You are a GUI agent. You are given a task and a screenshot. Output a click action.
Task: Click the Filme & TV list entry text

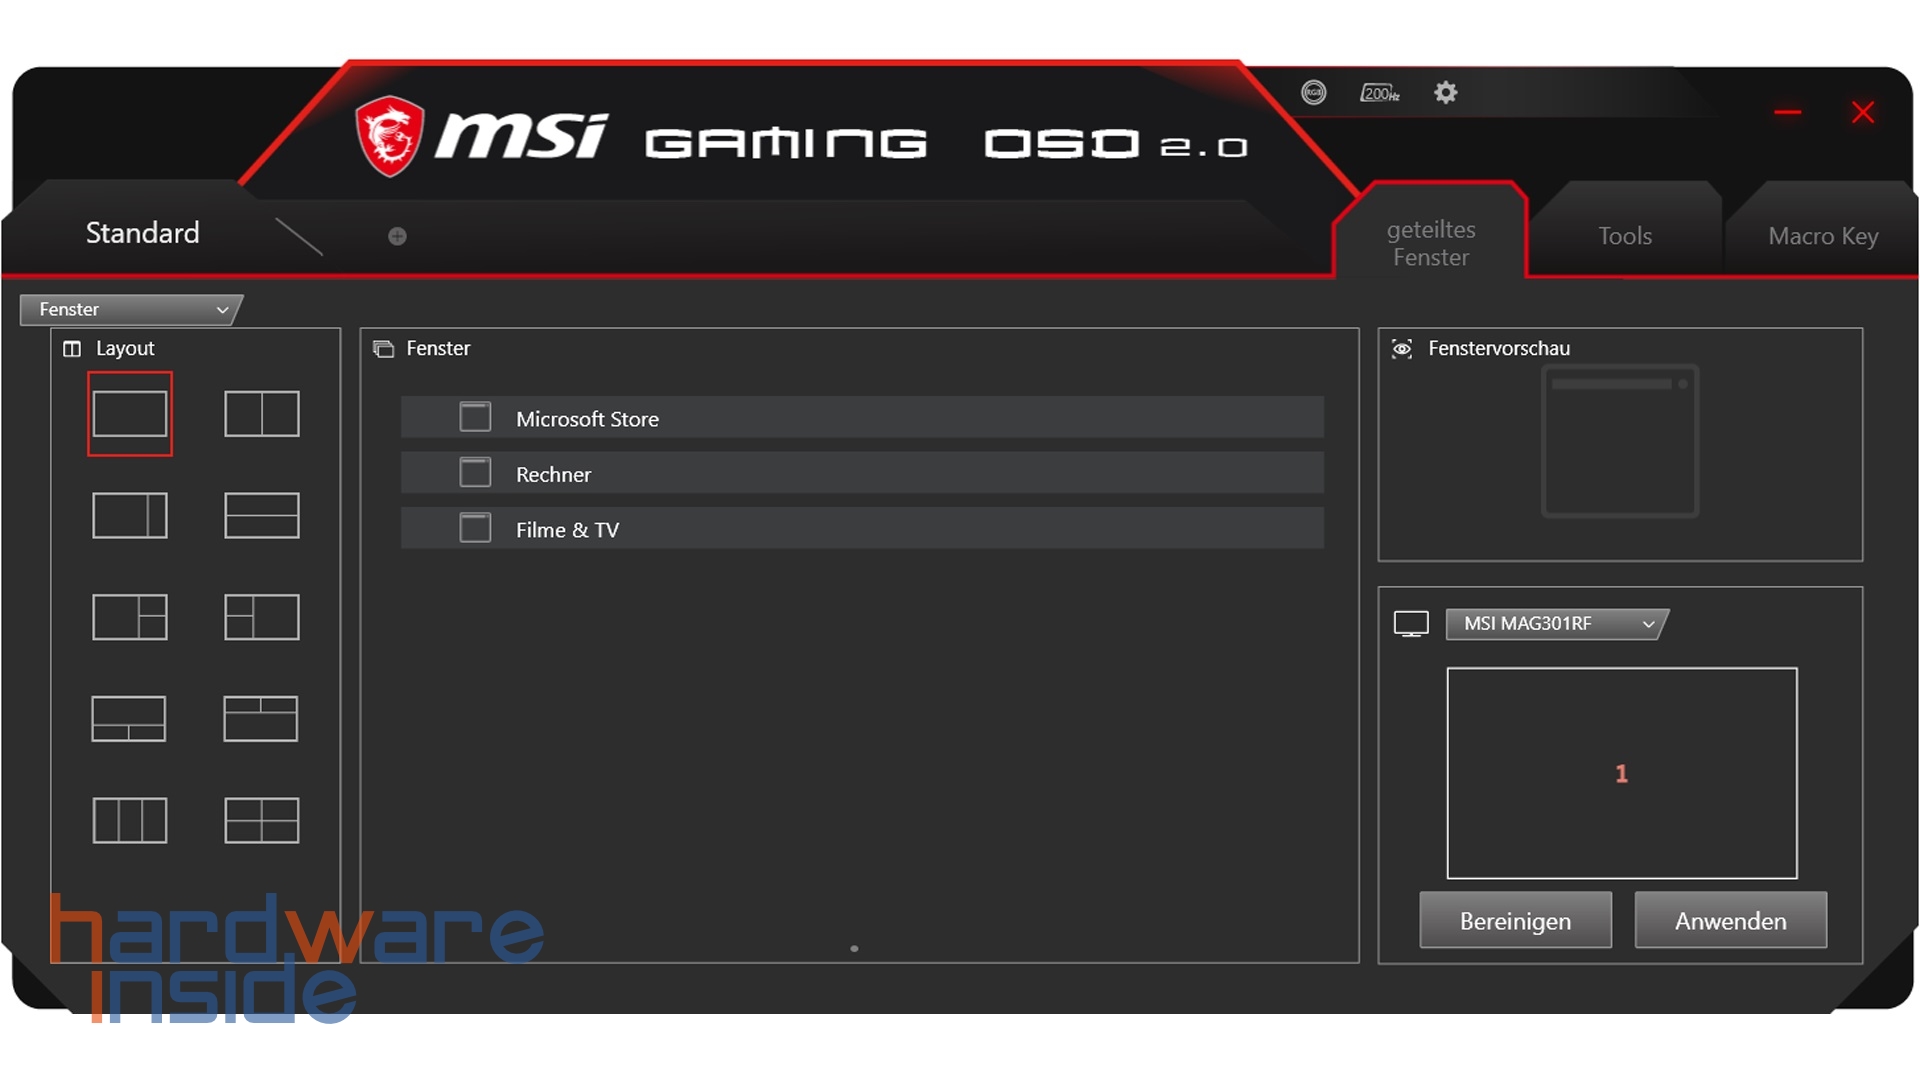(x=567, y=530)
